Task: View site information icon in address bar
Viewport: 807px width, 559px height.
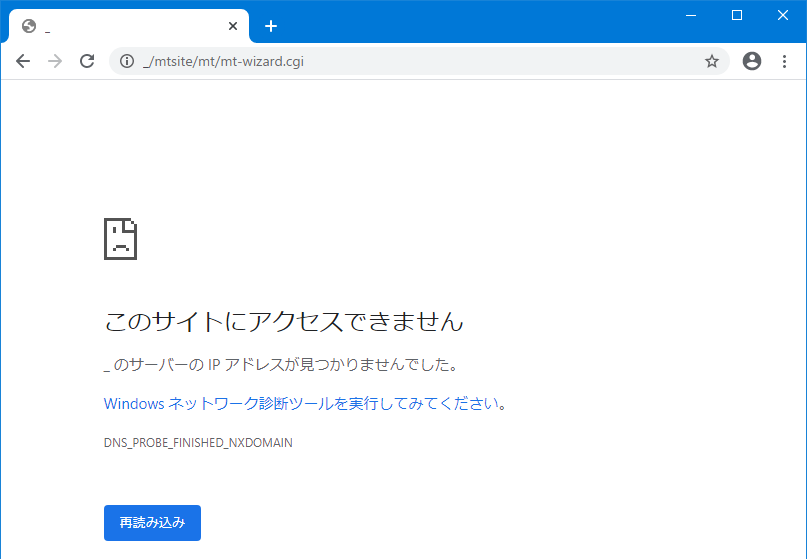Action: pos(127,61)
